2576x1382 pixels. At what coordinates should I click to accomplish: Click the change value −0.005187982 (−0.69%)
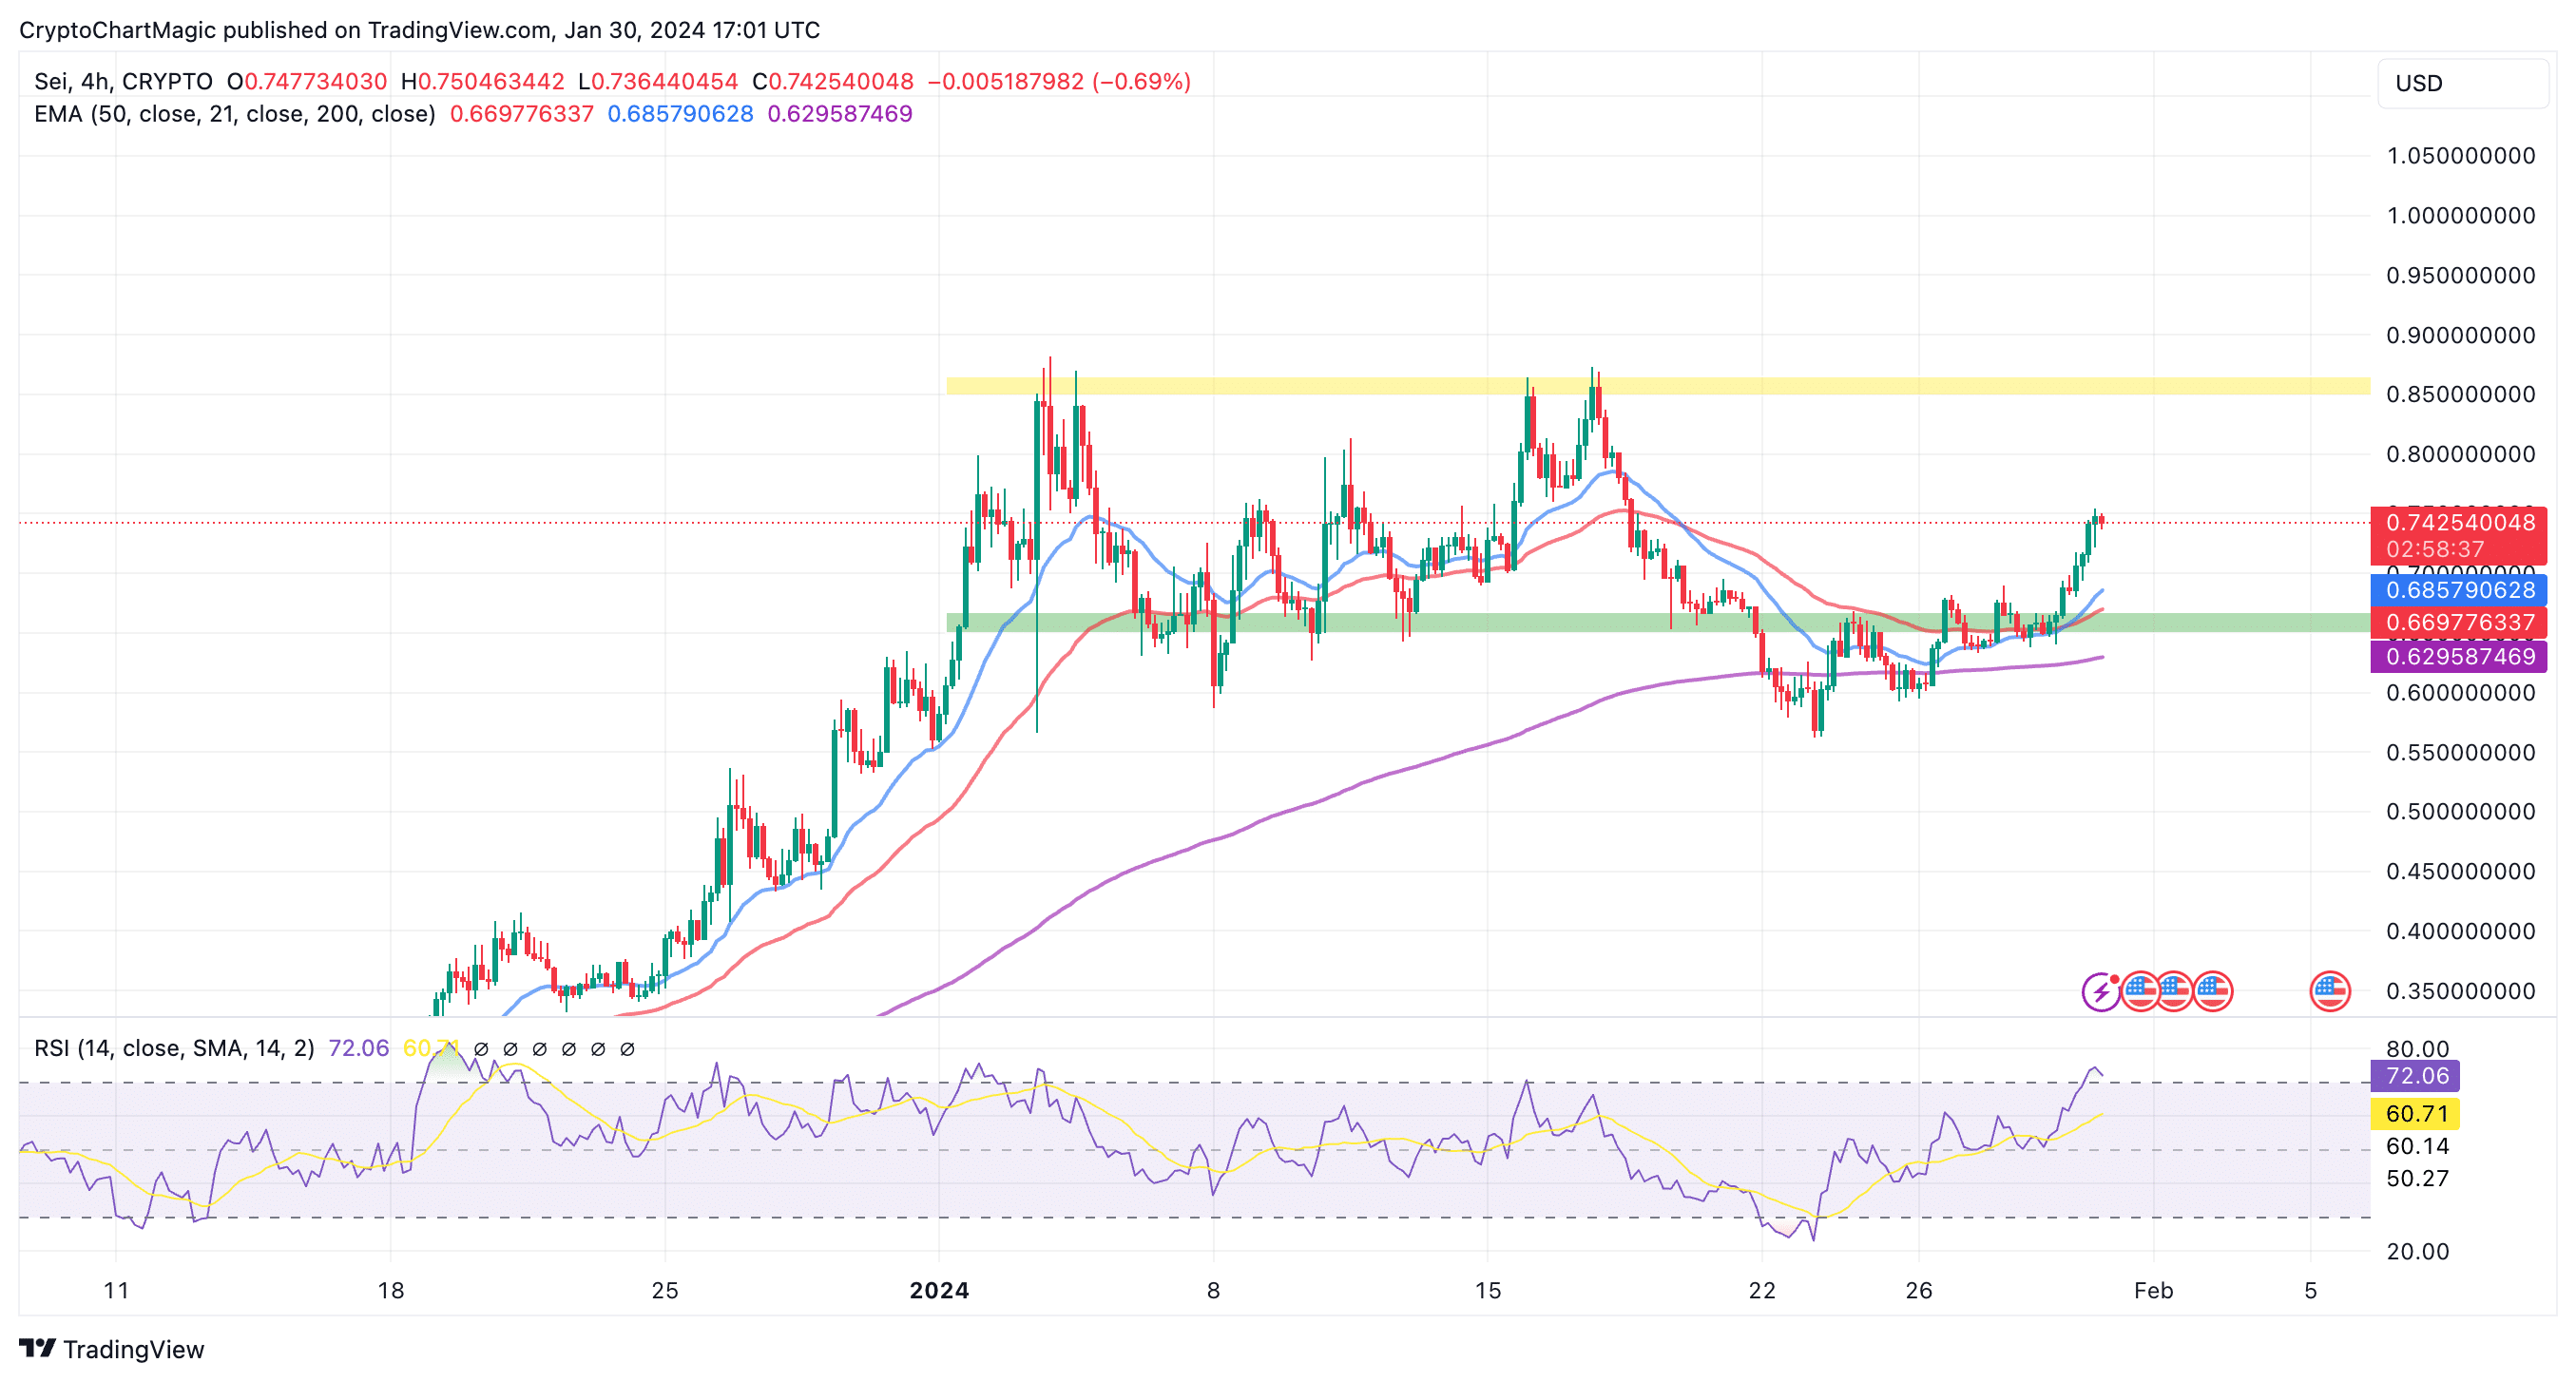(1059, 82)
